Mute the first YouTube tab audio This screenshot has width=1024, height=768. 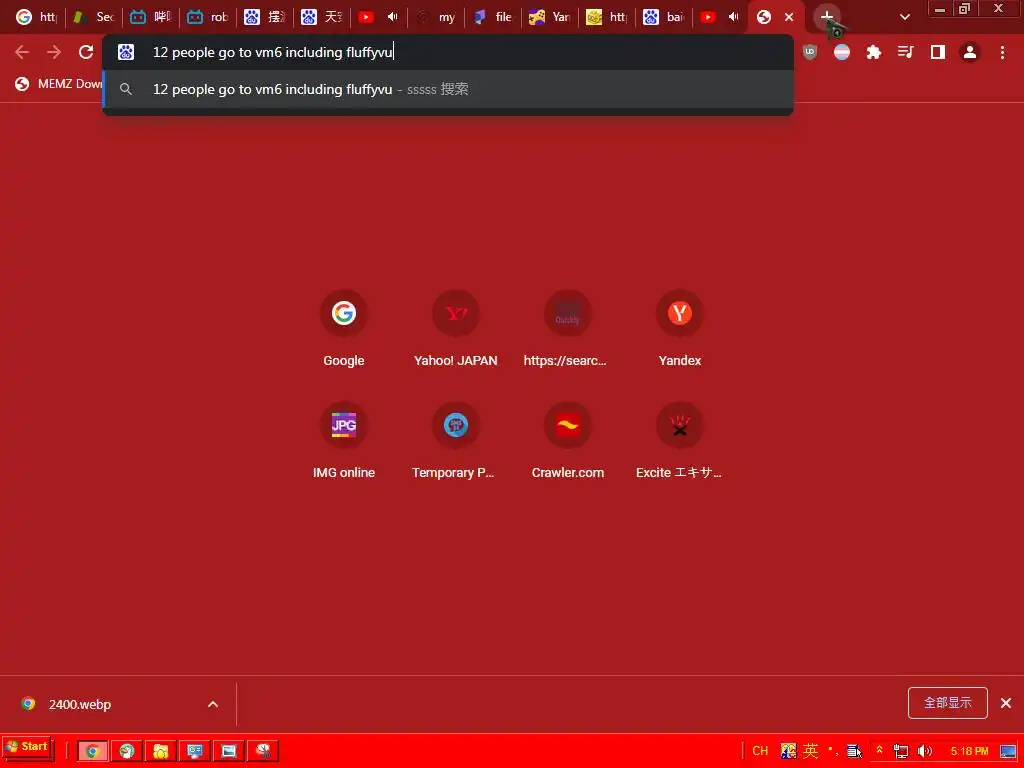[x=392, y=17]
